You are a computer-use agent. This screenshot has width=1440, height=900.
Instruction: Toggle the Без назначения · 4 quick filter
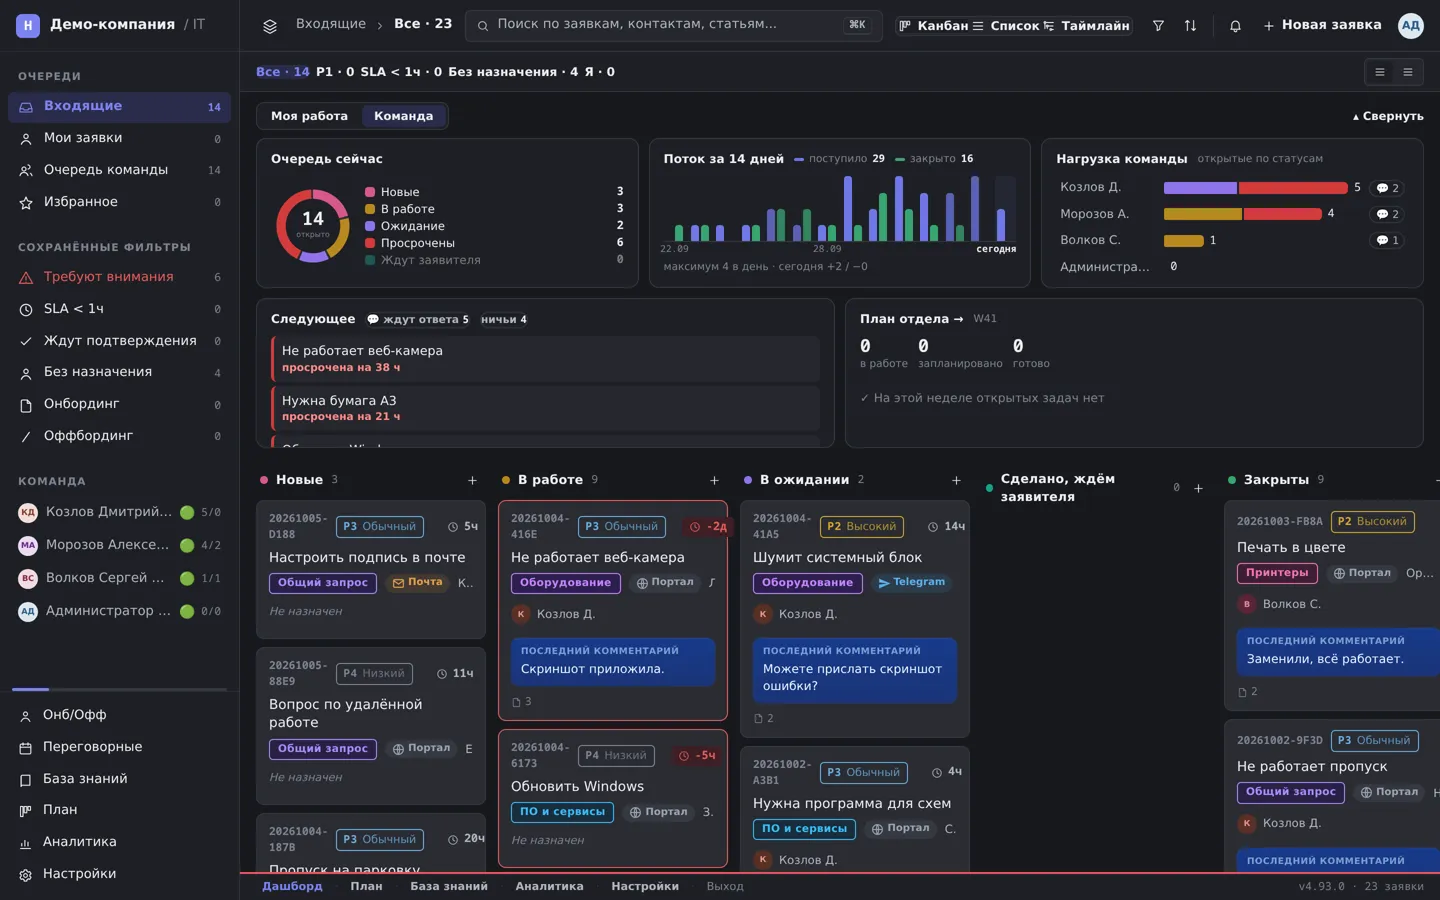coord(513,72)
